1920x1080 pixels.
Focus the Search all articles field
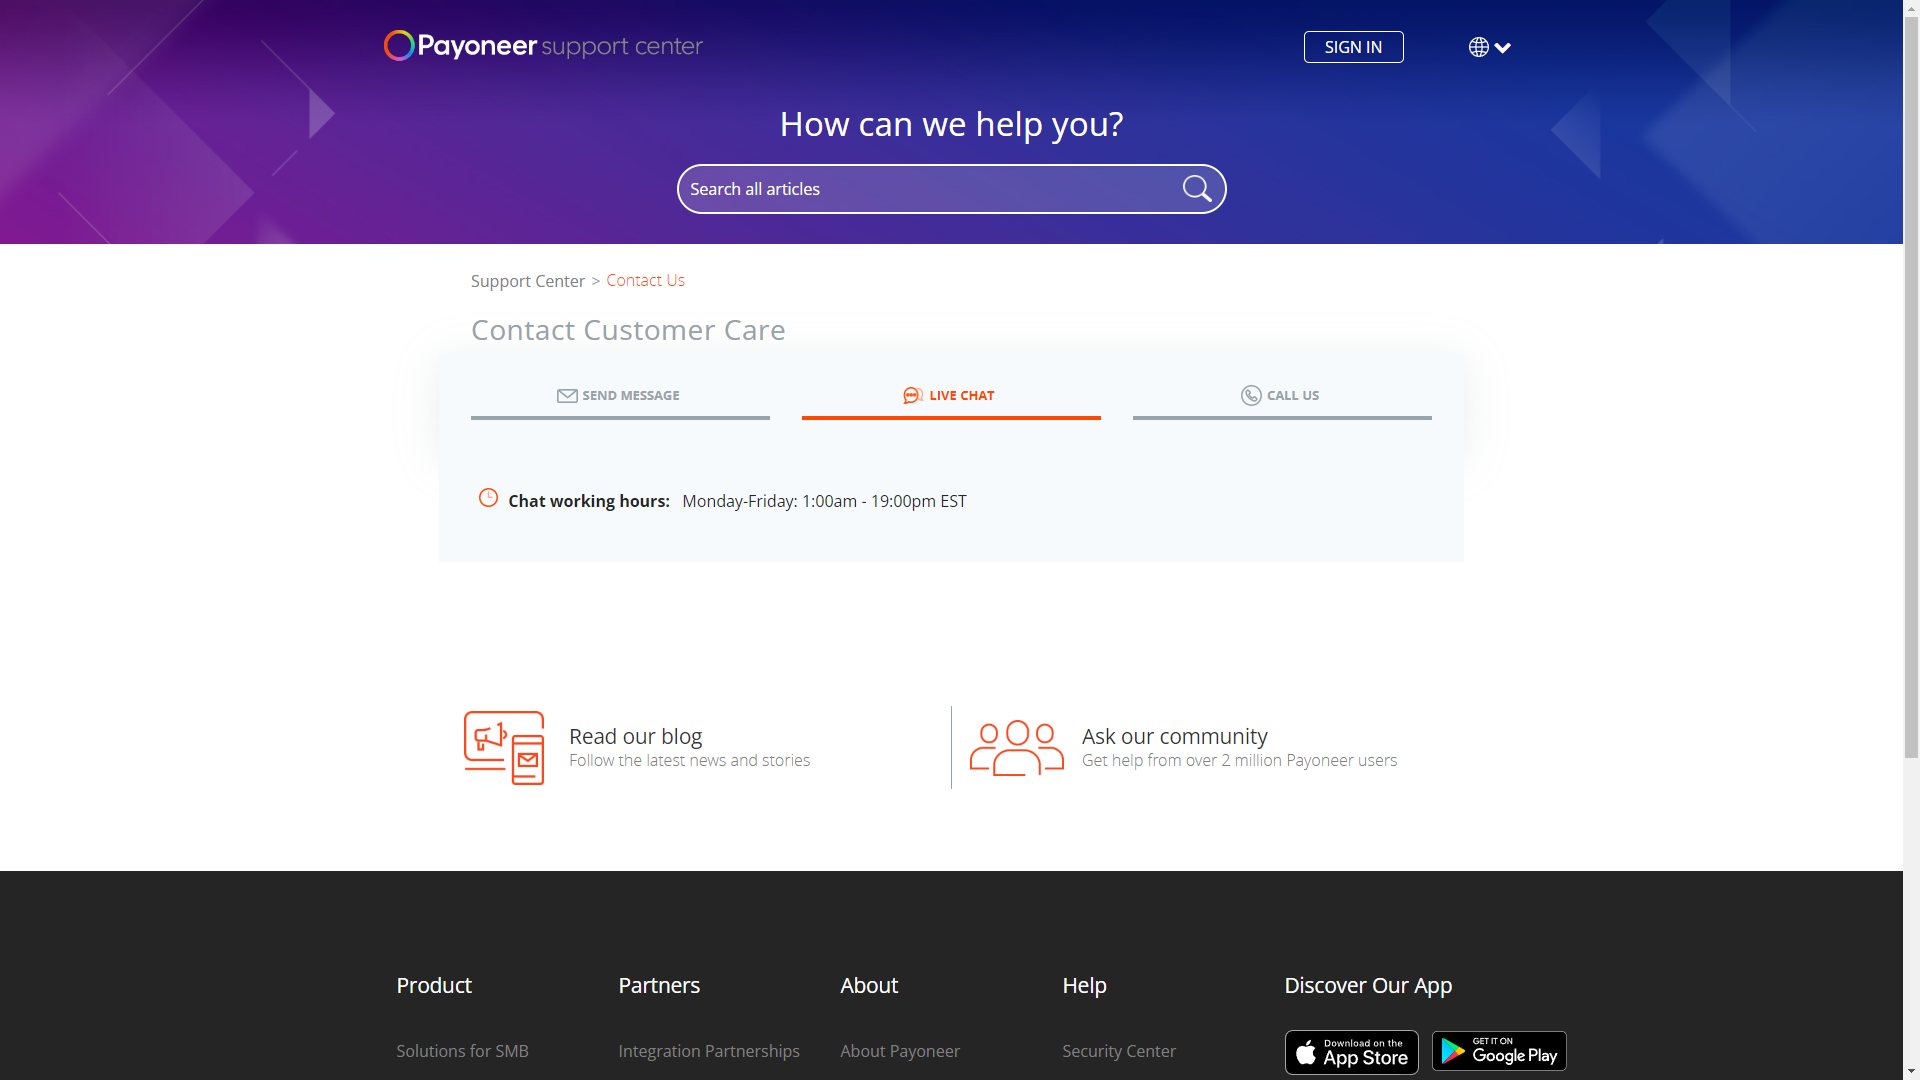[930, 189]
